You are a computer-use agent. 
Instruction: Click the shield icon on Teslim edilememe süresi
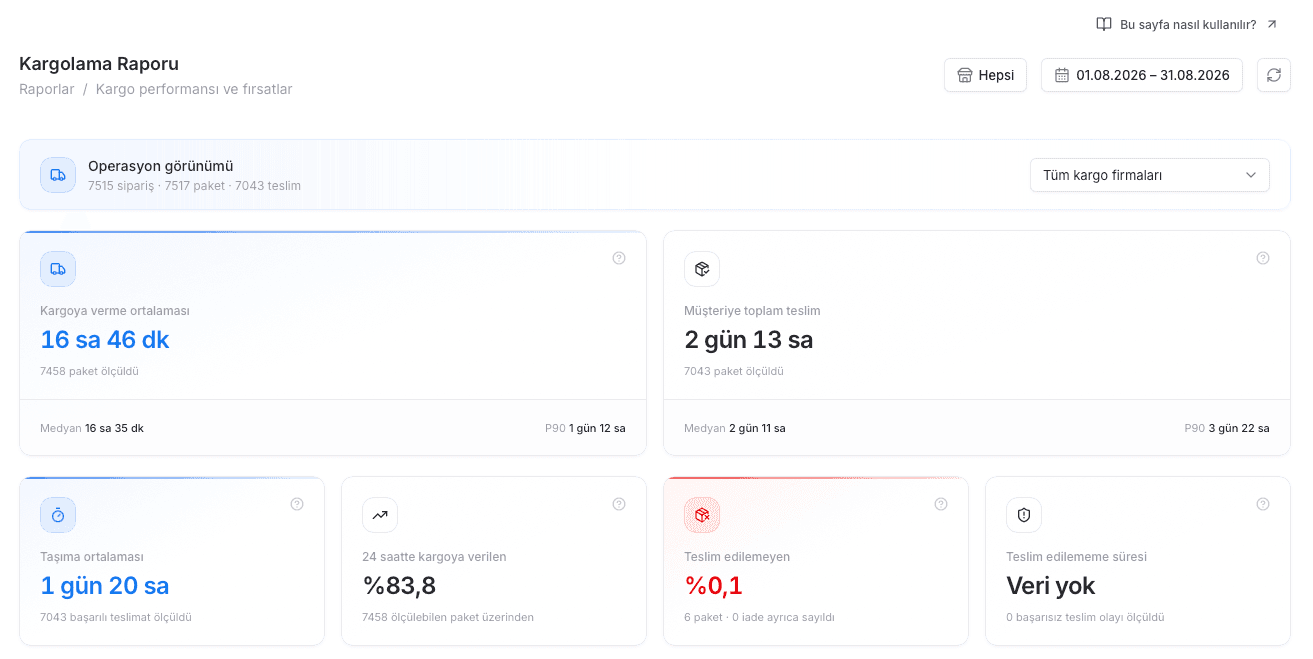pyautogui.click(x=1024, y=515)
